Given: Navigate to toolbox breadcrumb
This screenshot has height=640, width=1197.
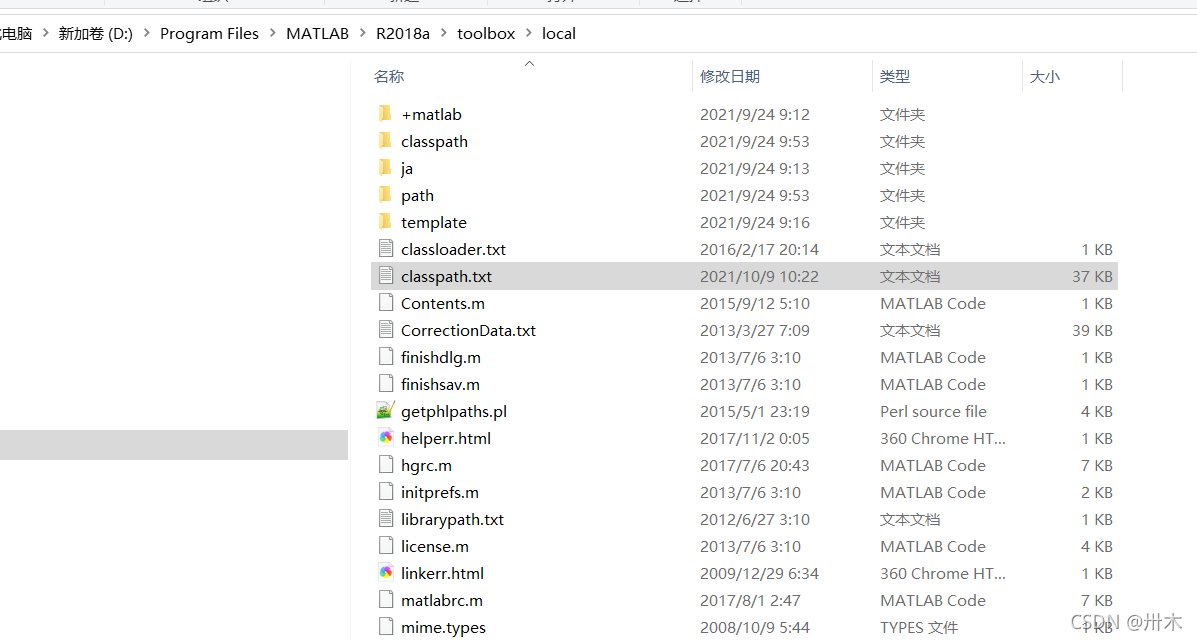Looking at the screenshot, I should tap(486, 34).
